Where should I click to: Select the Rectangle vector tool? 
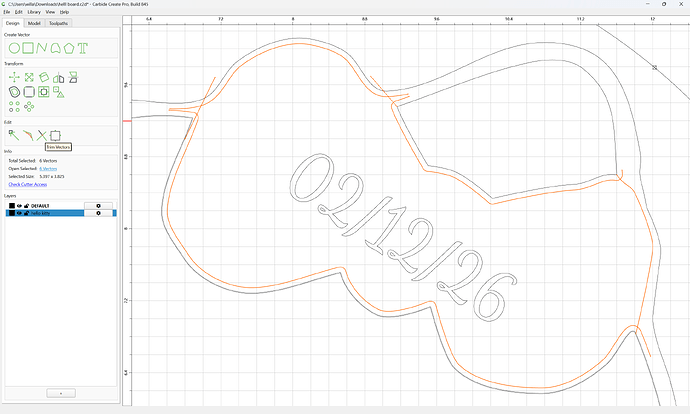(x=28, y=48)
